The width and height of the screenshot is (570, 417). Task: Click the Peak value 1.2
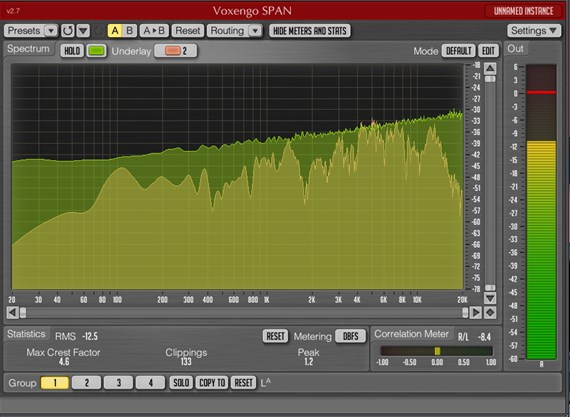(308, 362)
